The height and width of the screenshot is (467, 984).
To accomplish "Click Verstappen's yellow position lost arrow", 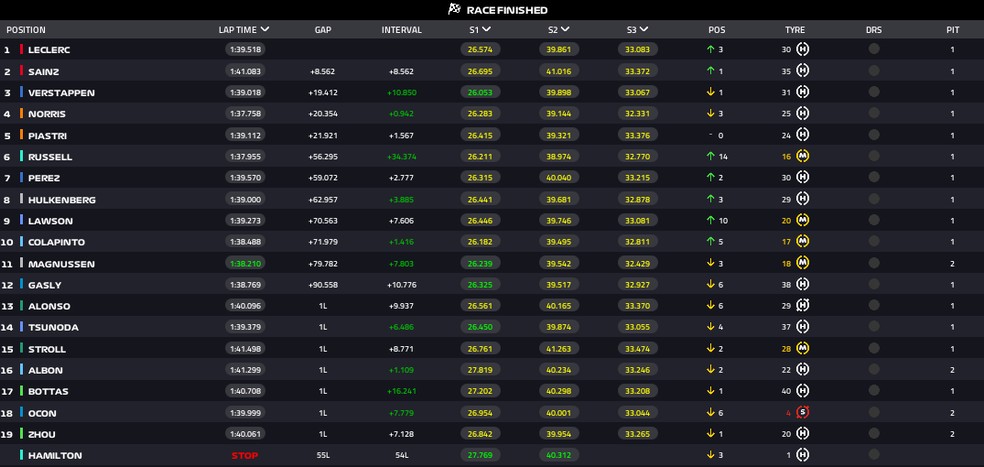I will point(710,92).
